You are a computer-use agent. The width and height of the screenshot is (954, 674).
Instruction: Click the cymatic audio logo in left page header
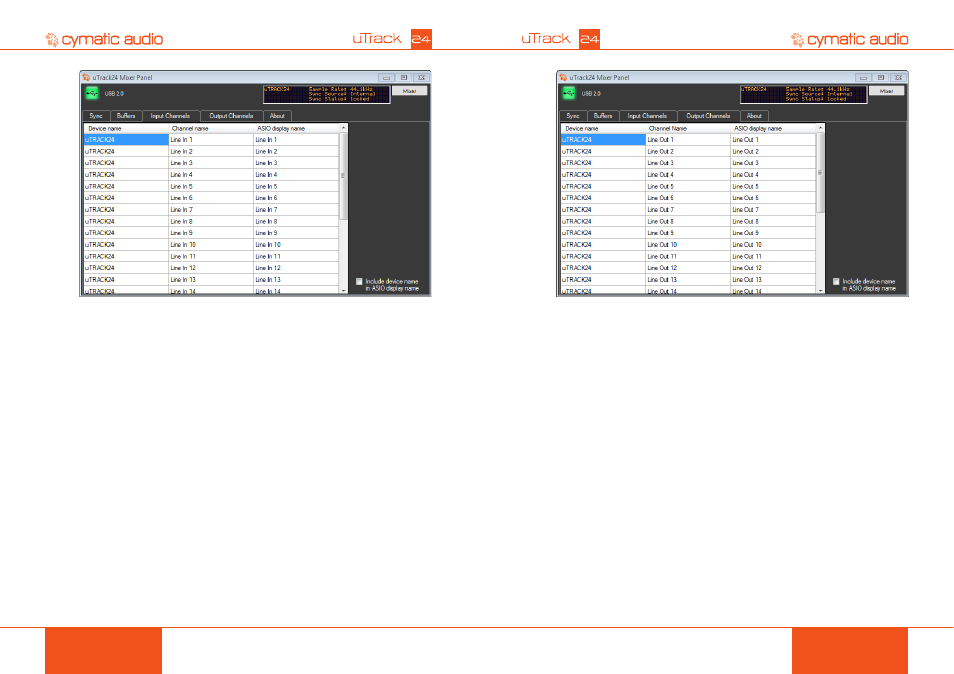[x=104, y=40]
